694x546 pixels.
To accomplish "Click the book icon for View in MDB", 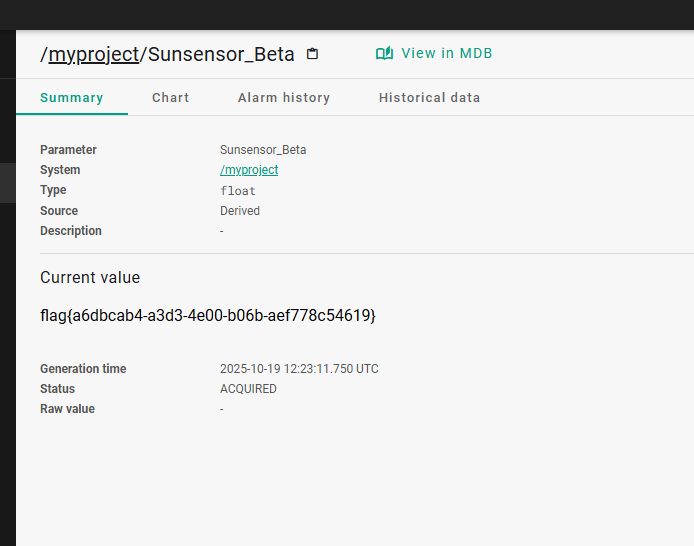I will [384, 54].
